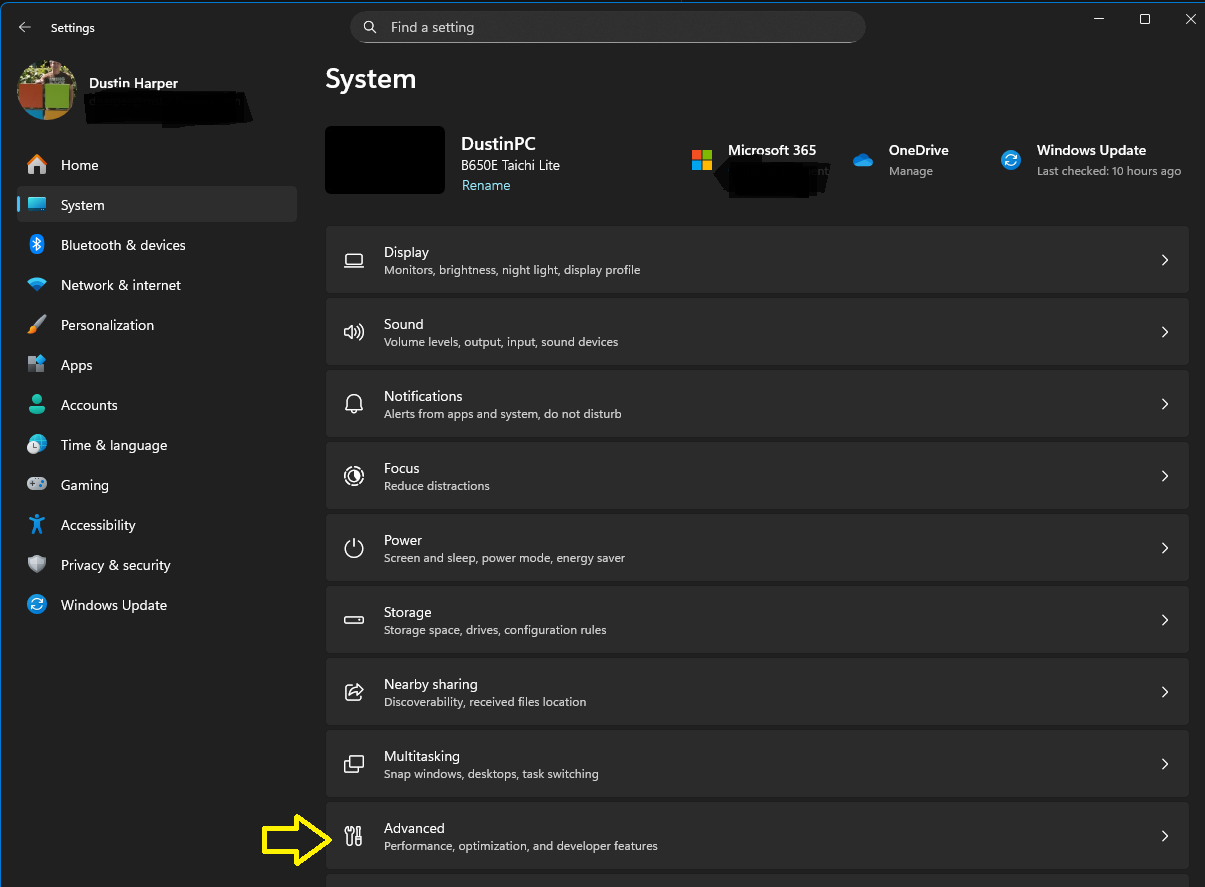
Task: Click the Storage drive icon
Action: coord(354,620)
